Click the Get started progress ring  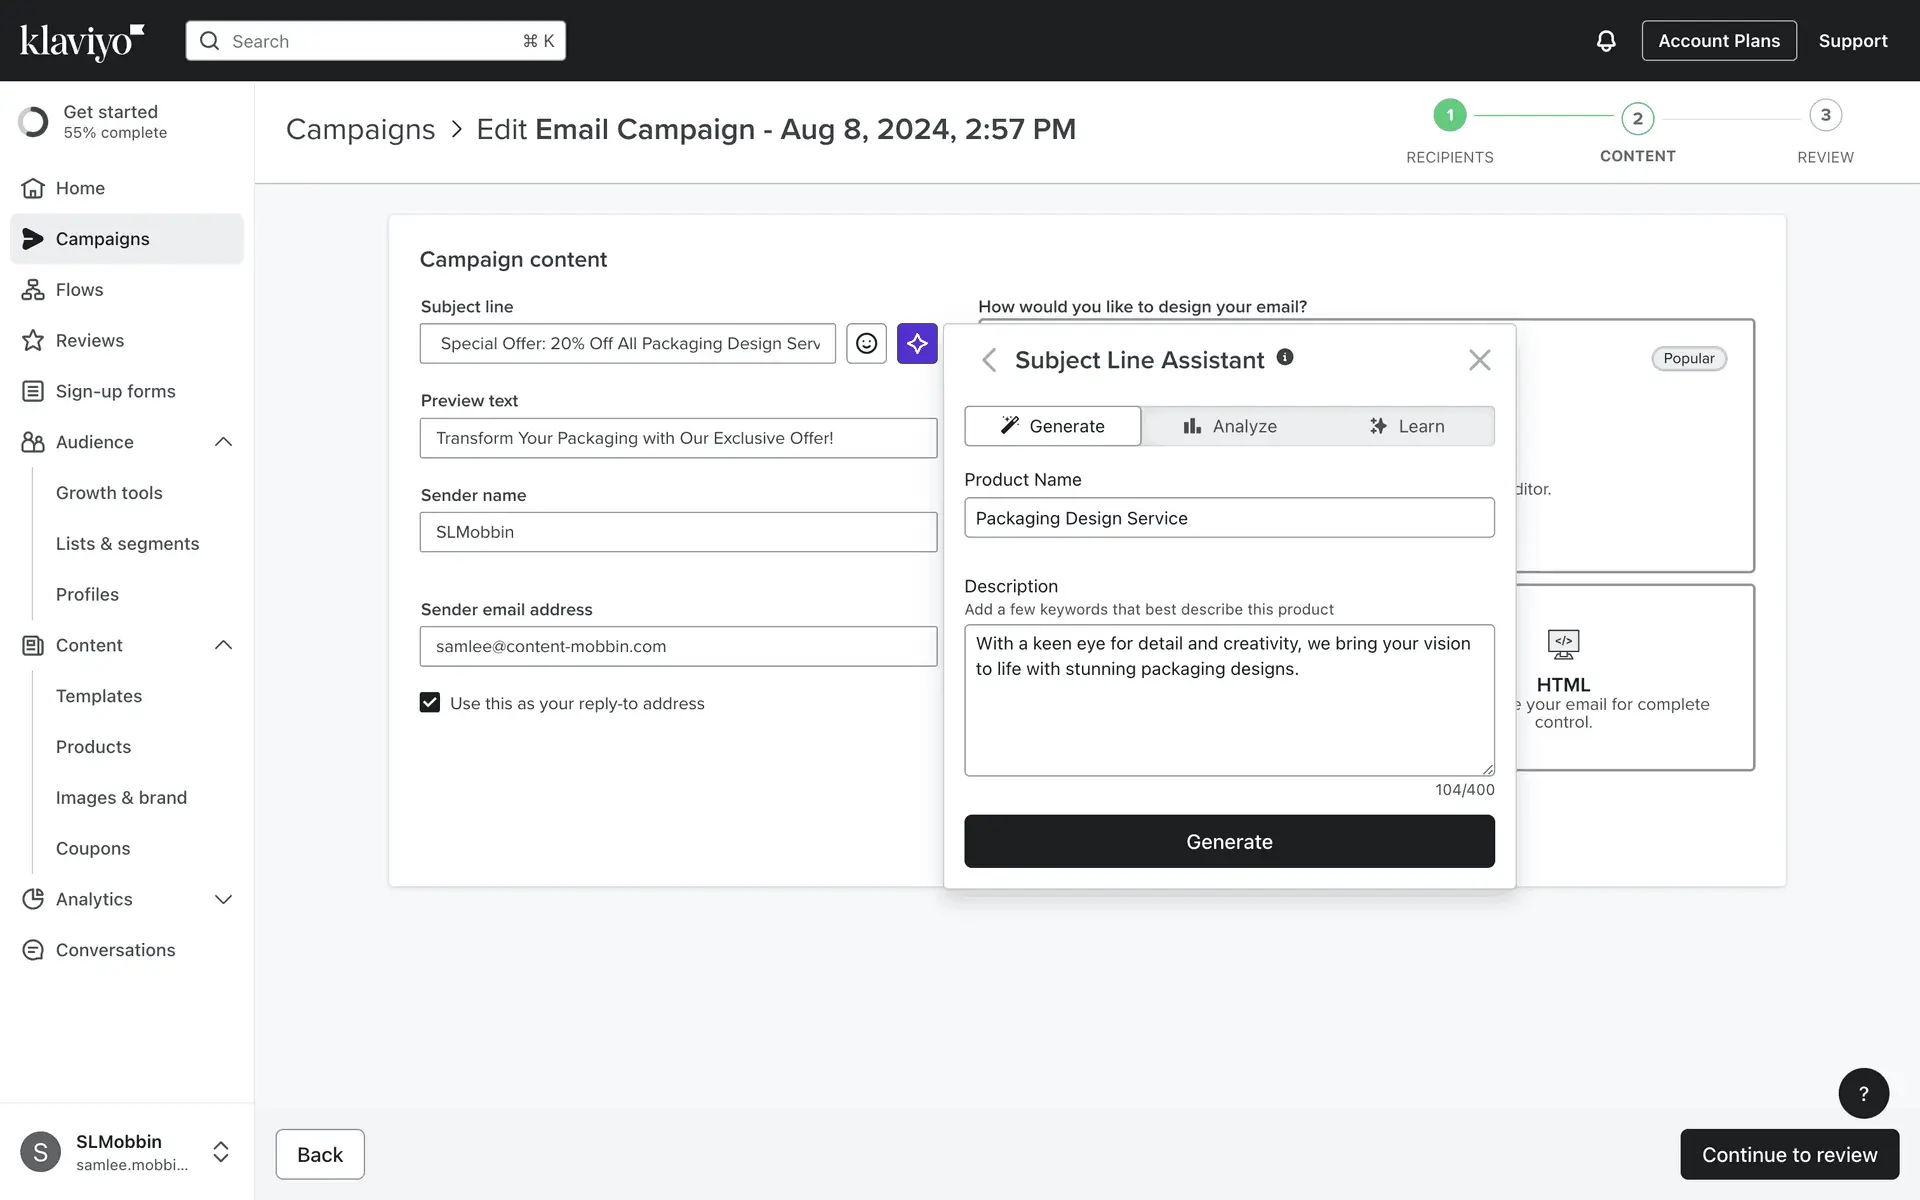(33, 122)
